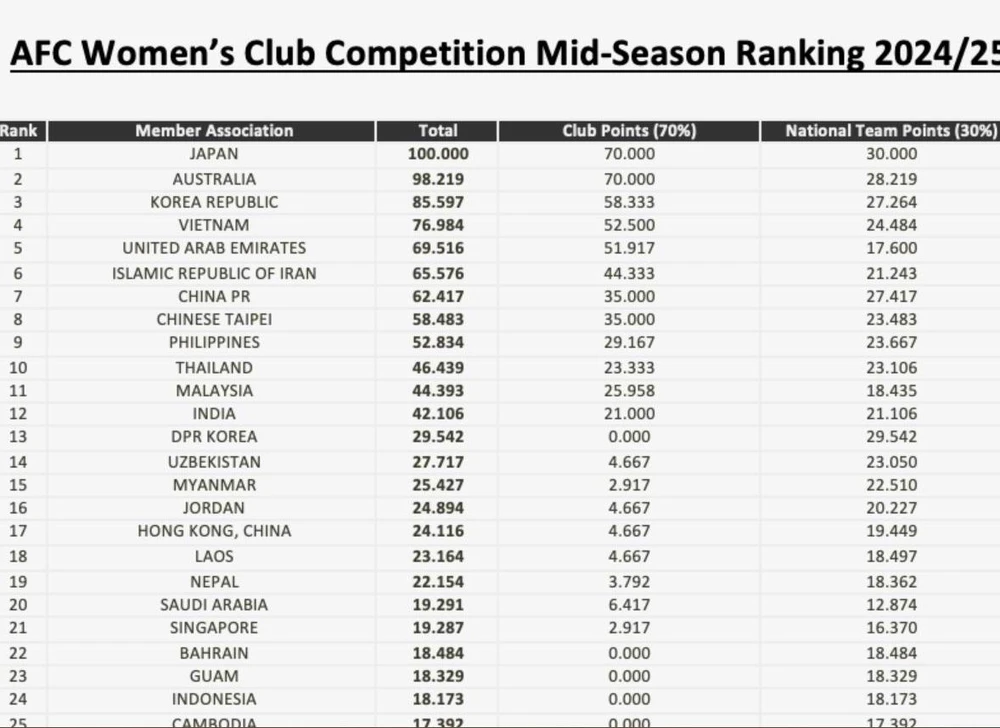Click the National Team Points (30%) header
Screen dimensions: 1000x728
[x=891, y=130]
